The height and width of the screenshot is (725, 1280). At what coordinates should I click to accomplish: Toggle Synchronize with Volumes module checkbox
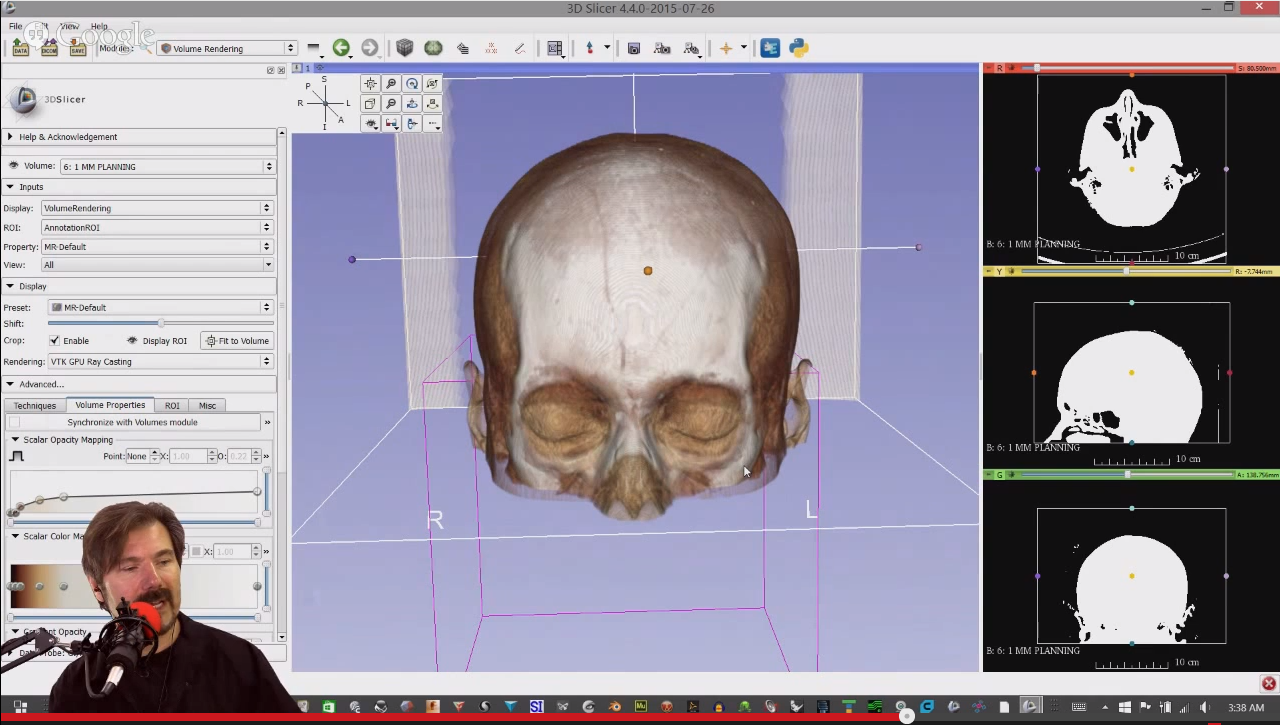[14, 422]
